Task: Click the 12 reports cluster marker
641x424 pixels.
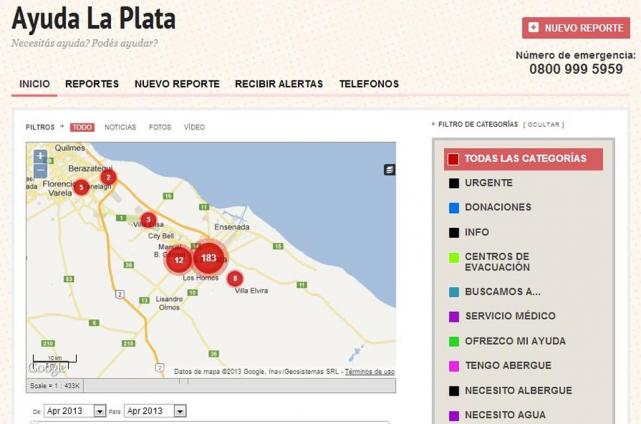Action: 179,260
